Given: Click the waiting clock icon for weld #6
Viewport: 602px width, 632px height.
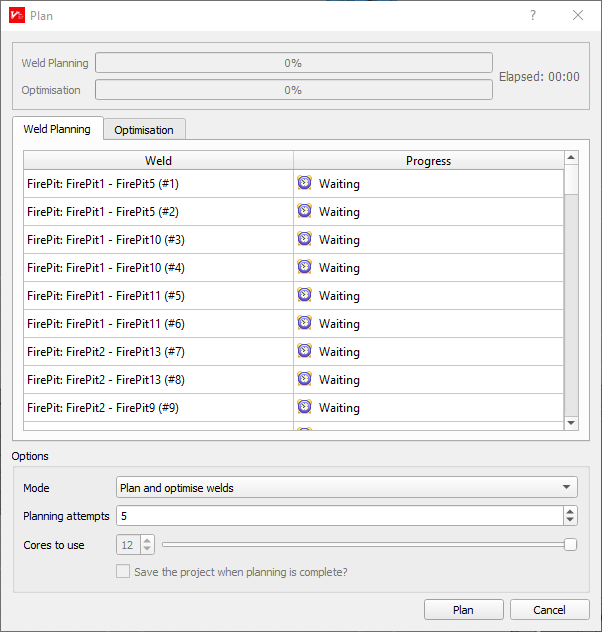Looking at the screenshot, I should click(x=305, y=323).
